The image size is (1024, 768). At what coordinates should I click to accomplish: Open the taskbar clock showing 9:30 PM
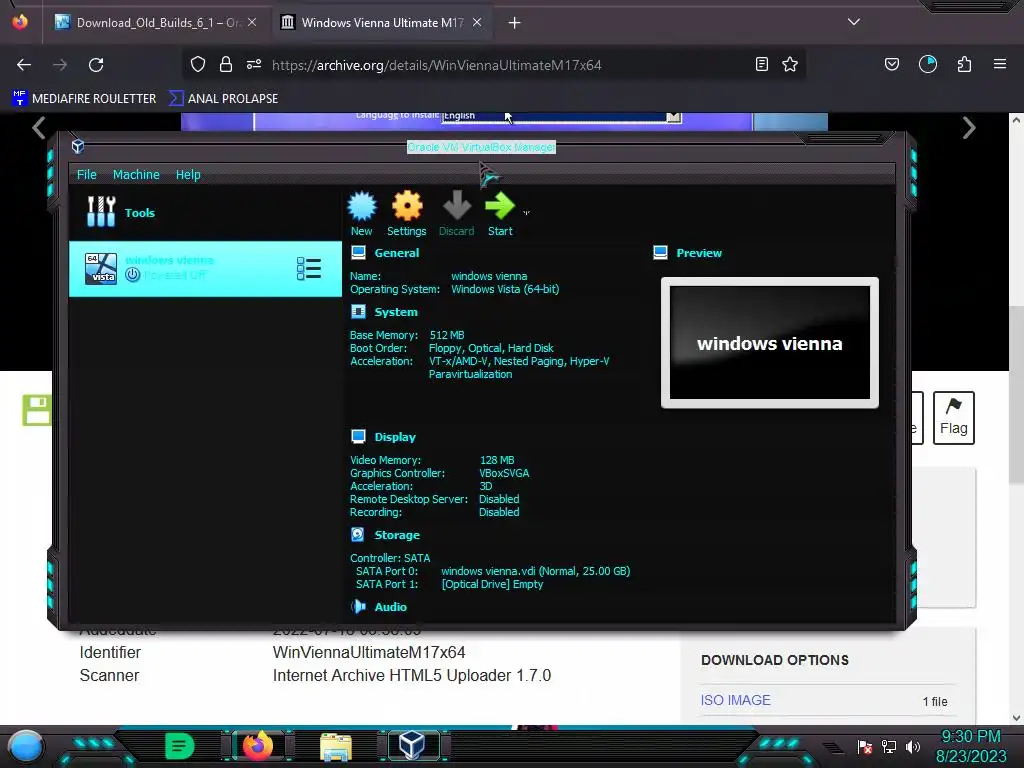click(971, 746)
